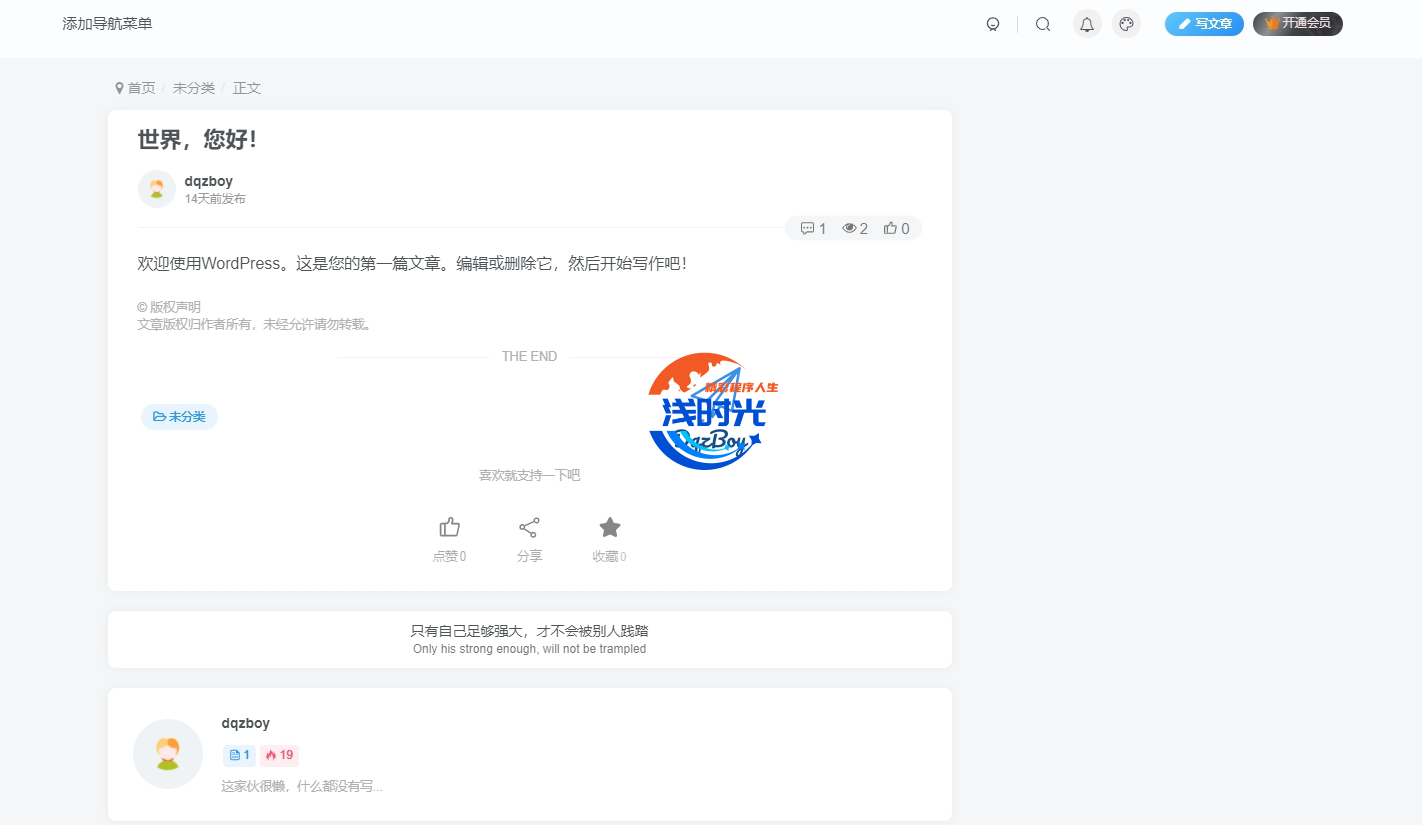Click the smiley face icon in header

[993, 24]
